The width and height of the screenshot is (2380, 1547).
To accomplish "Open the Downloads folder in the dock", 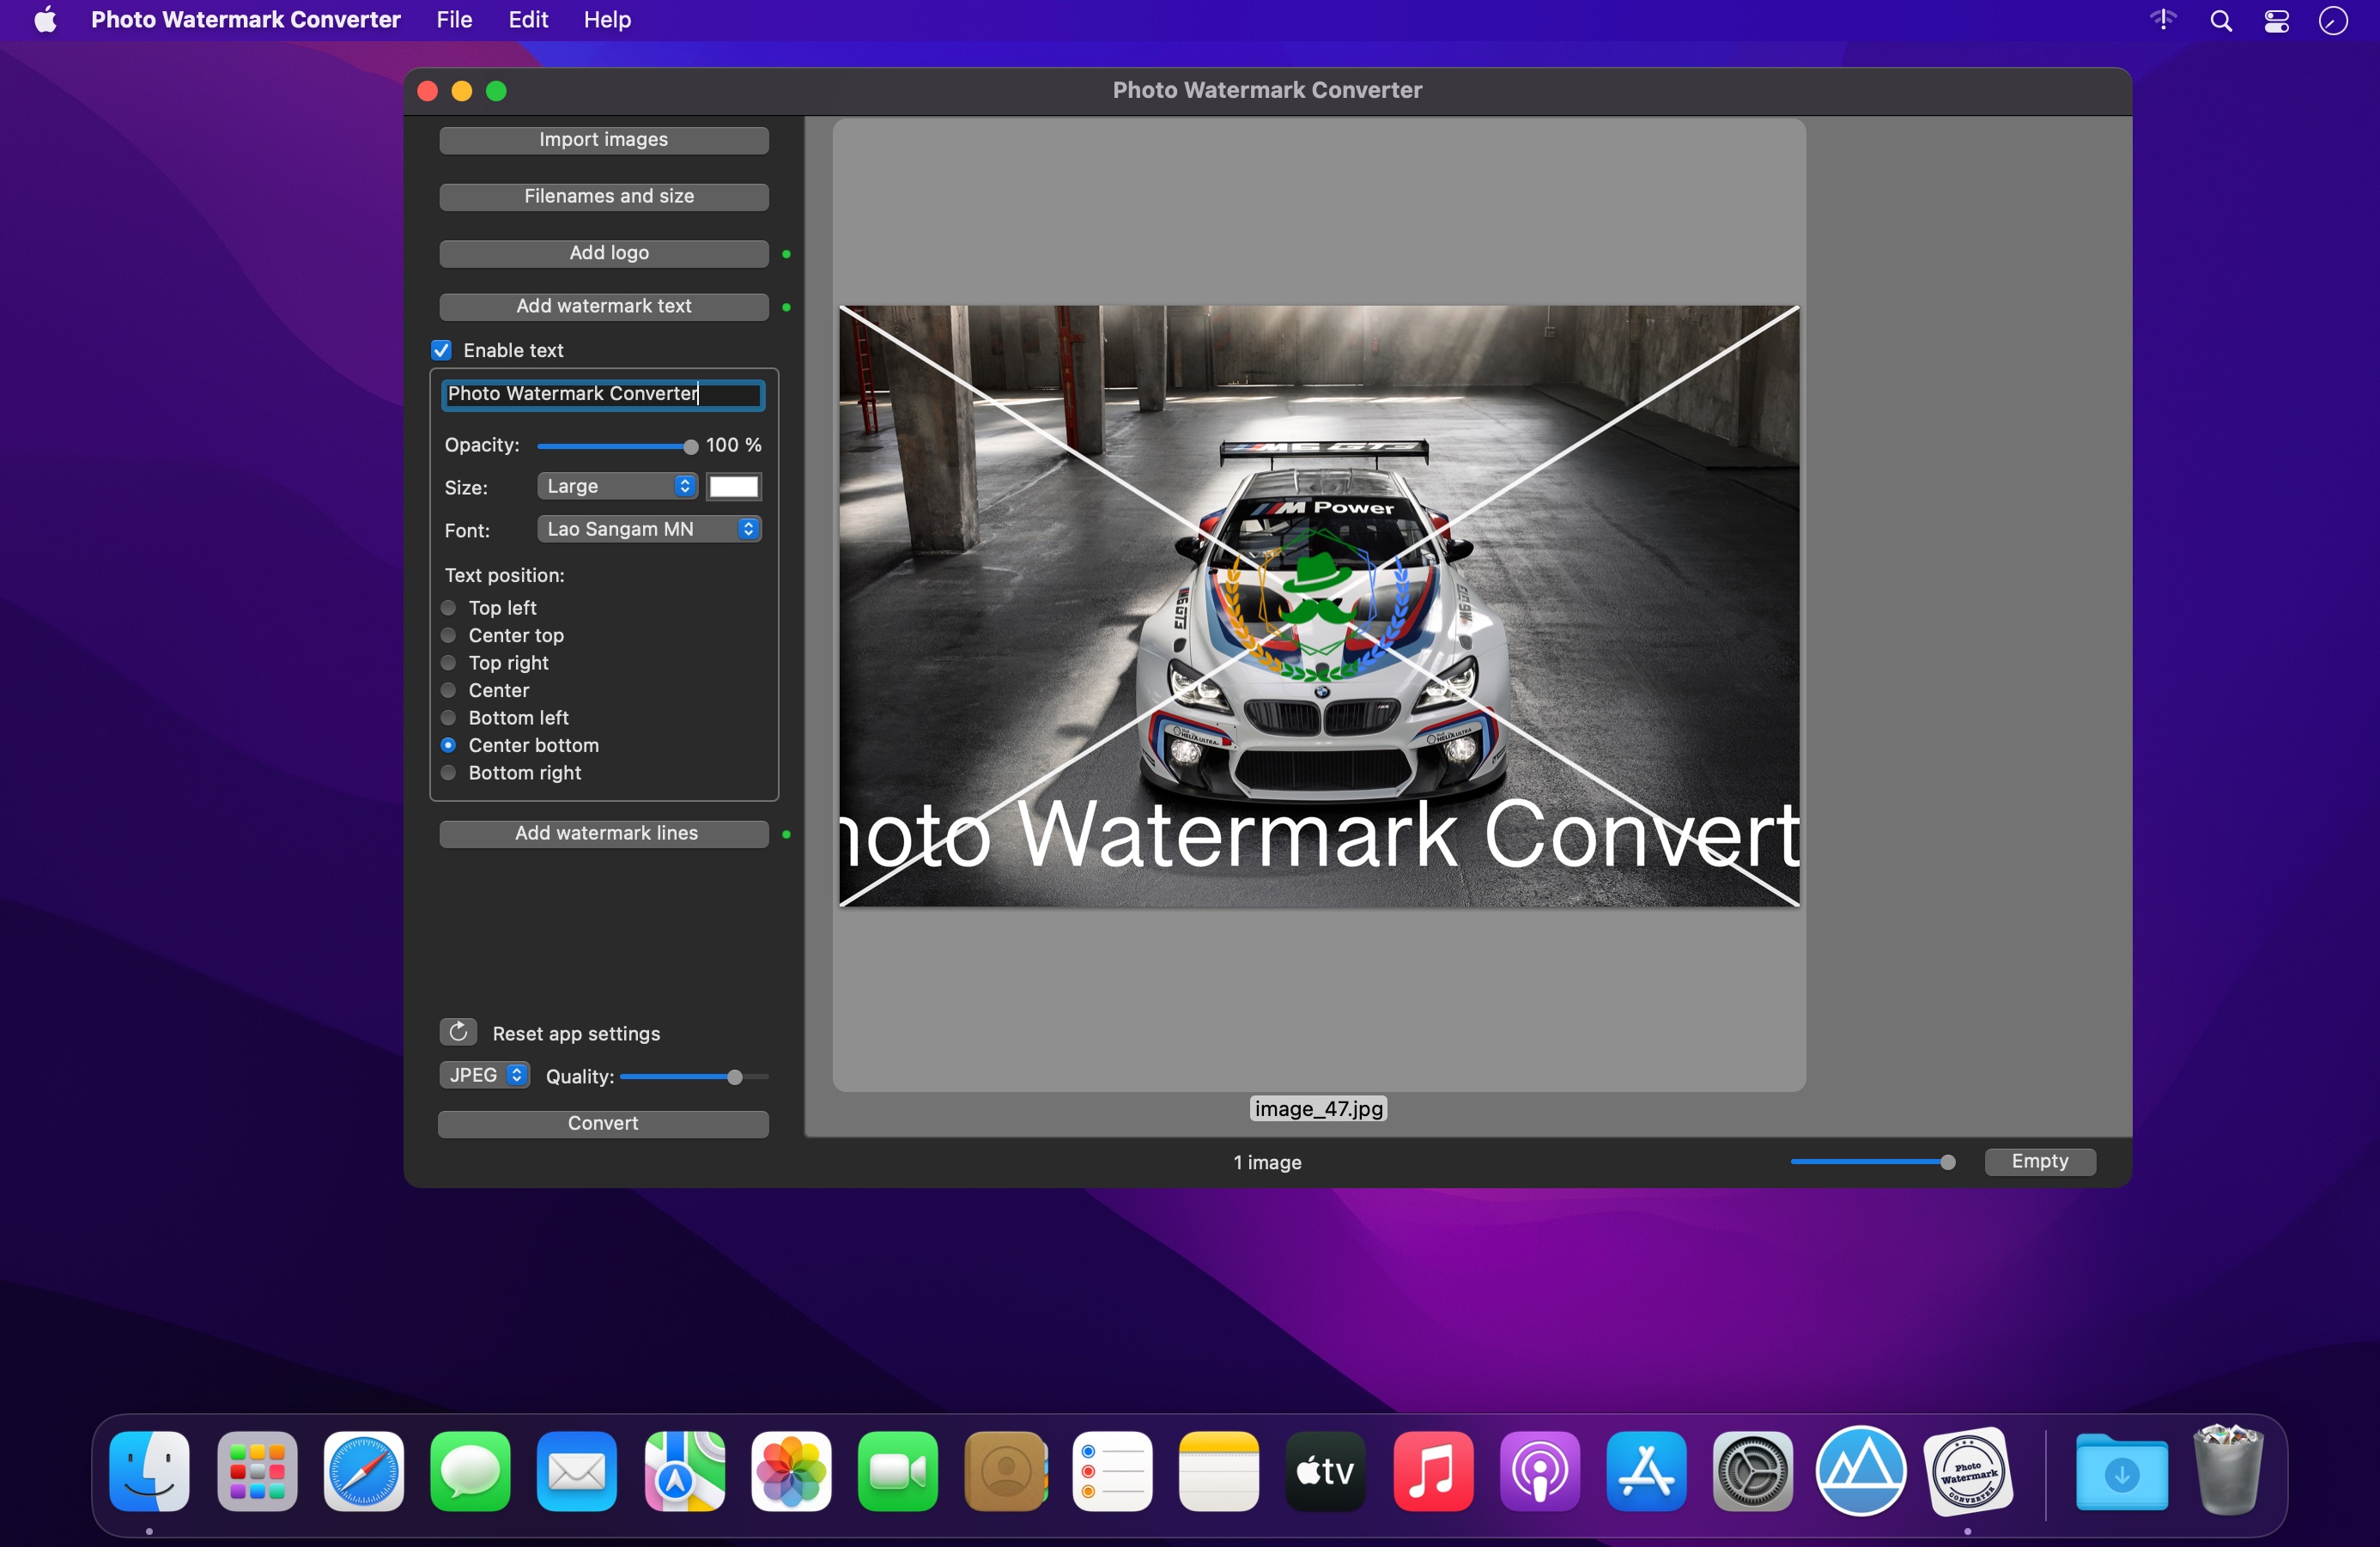I will pos(2121,1471).
